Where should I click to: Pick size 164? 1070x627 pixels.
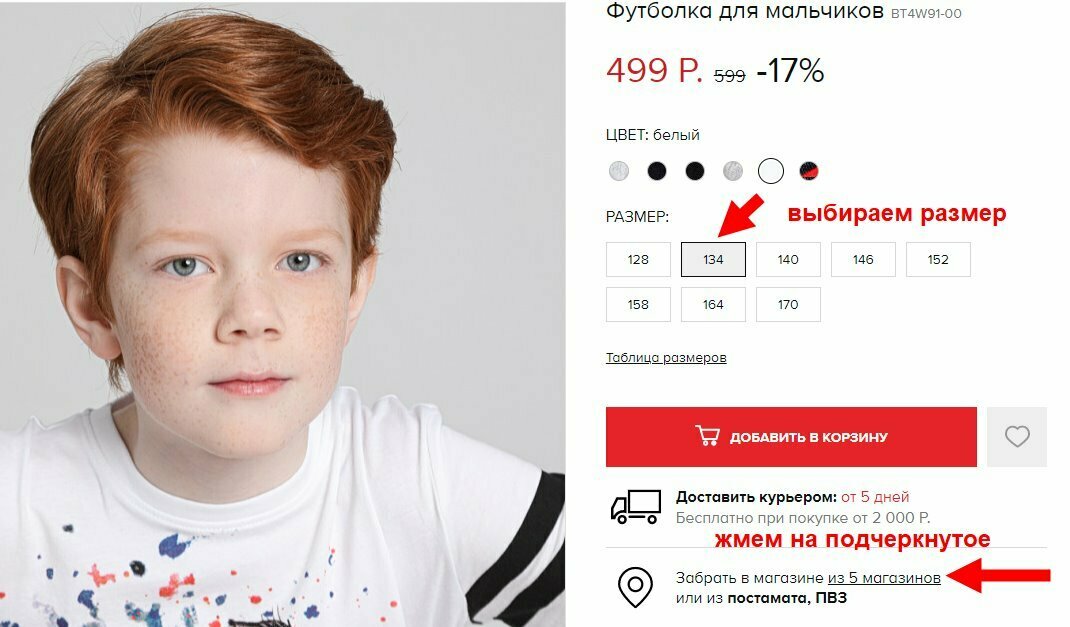point(713,304)
